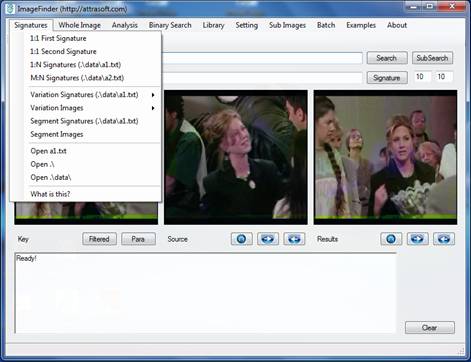The width and height of the screenshot is (471, 362).
Task: Click the Source image preview
Action: (236, 157)
